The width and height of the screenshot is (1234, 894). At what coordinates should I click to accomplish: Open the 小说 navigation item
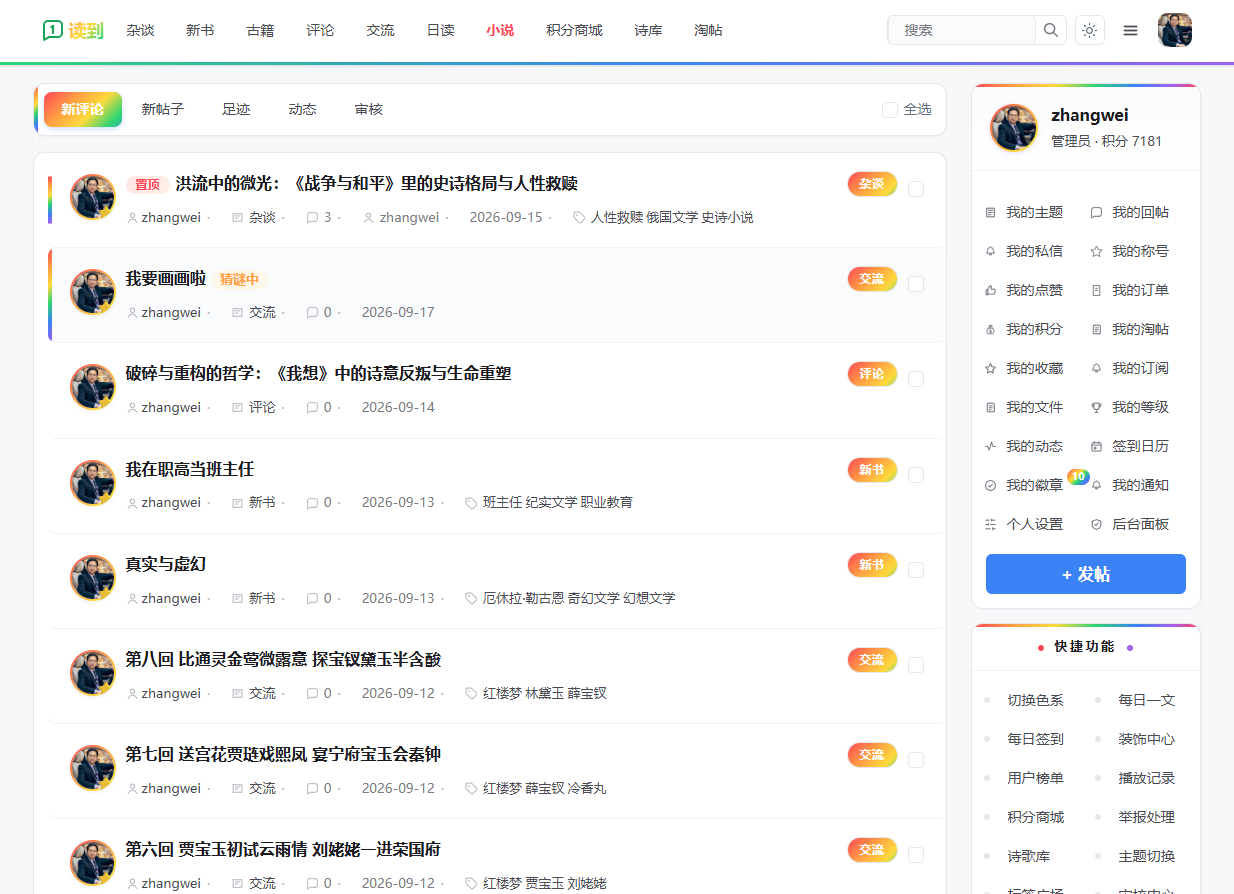point(500,30)
